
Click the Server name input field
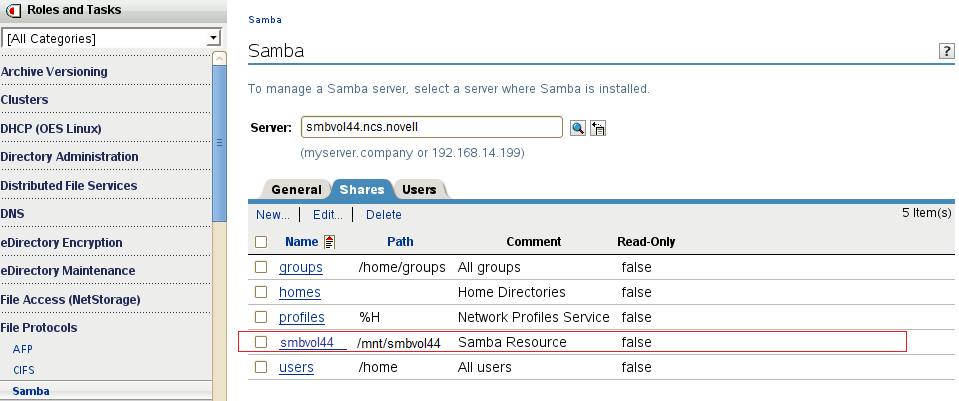[432, 127]
